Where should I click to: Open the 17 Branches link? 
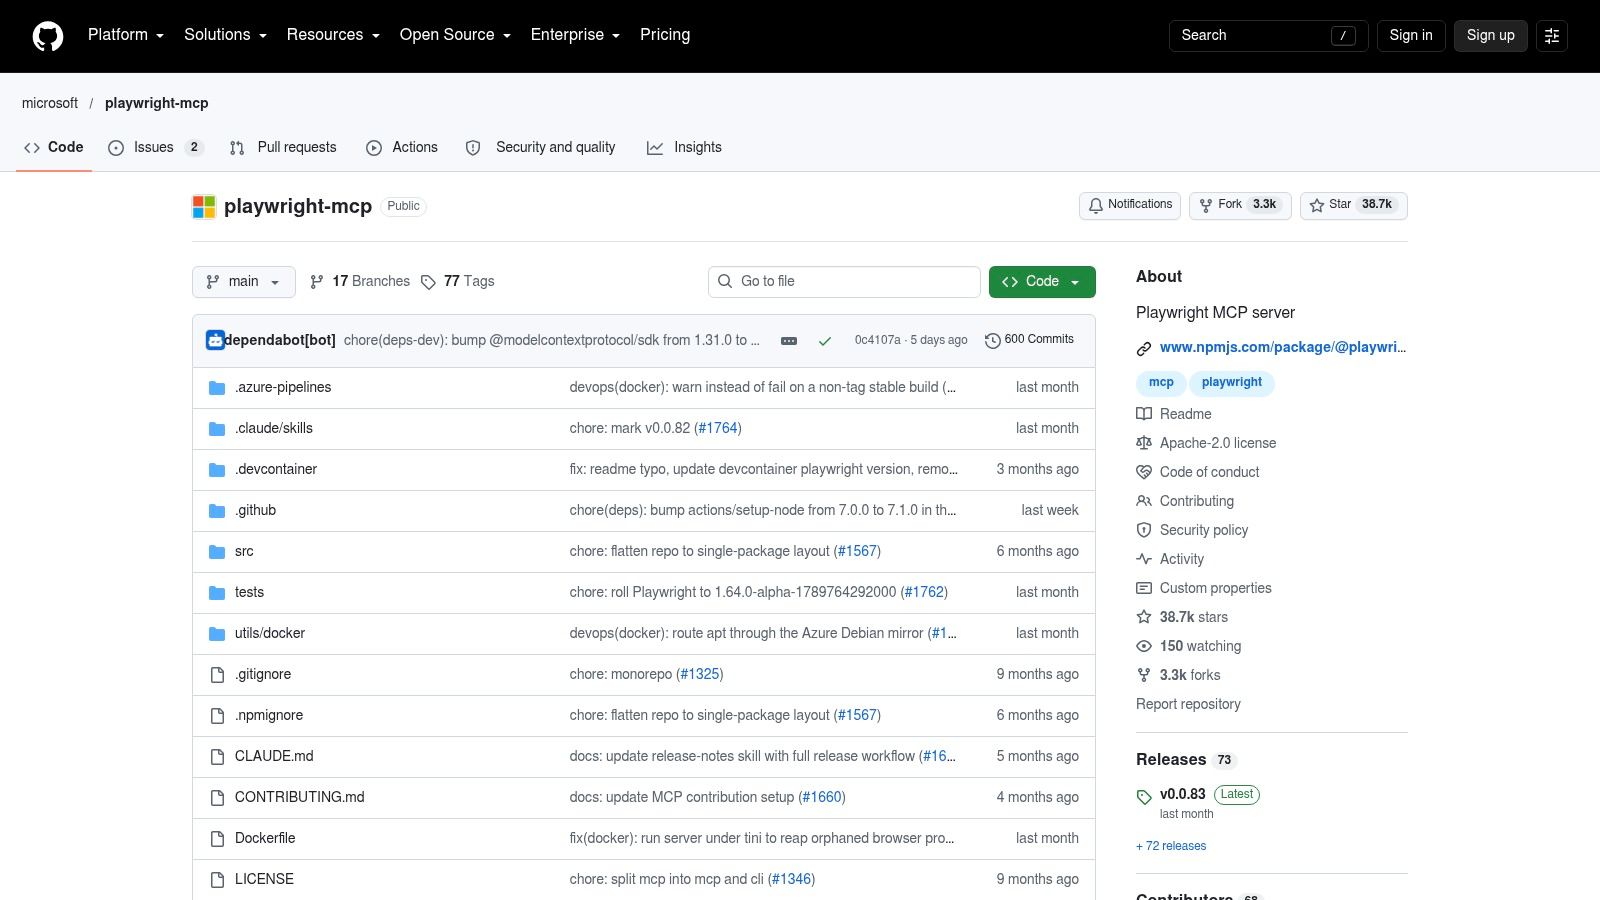pos(360,282)
